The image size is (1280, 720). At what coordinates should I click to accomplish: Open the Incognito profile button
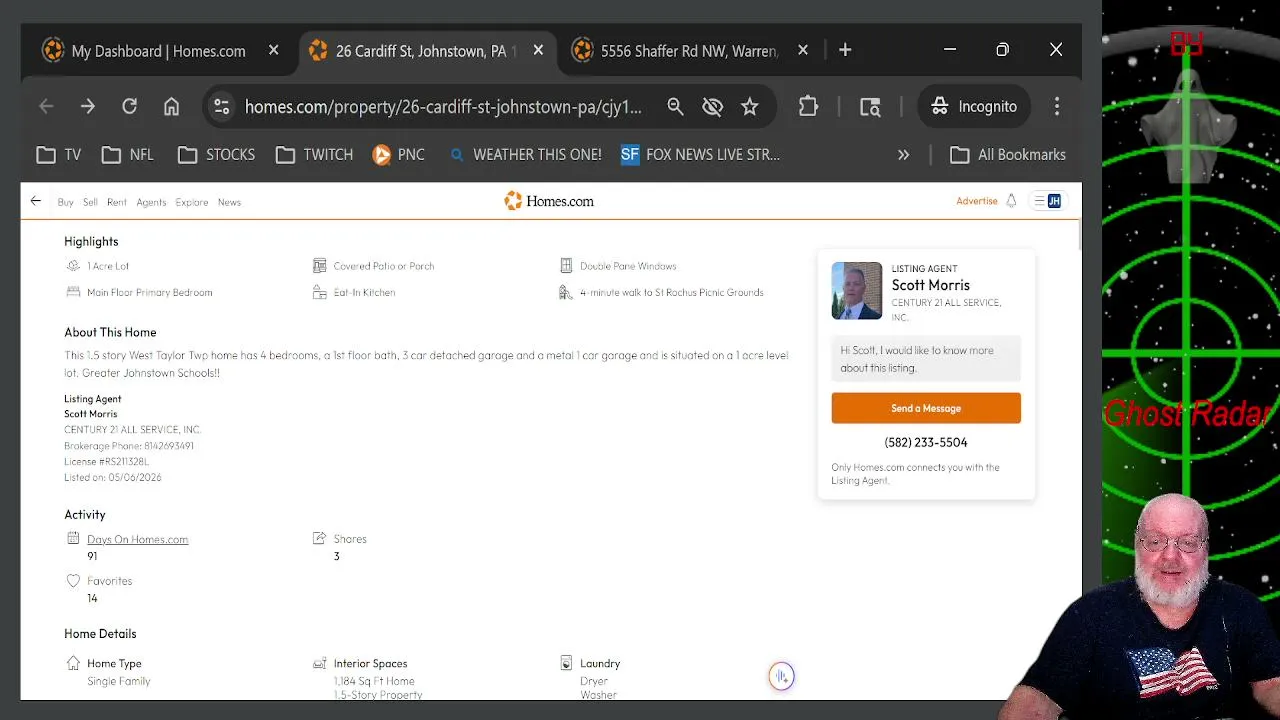973,106
